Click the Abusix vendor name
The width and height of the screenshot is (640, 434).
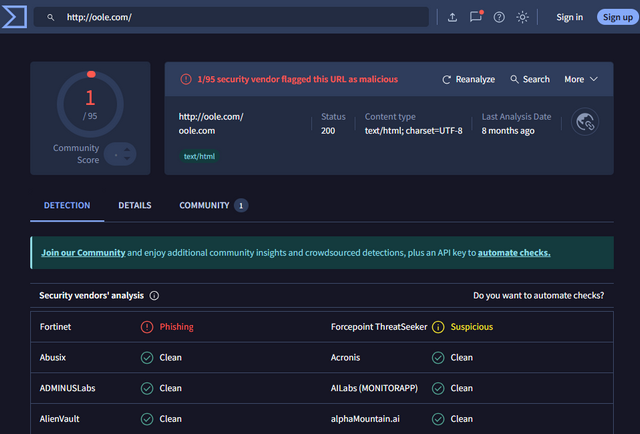(53, 358)
